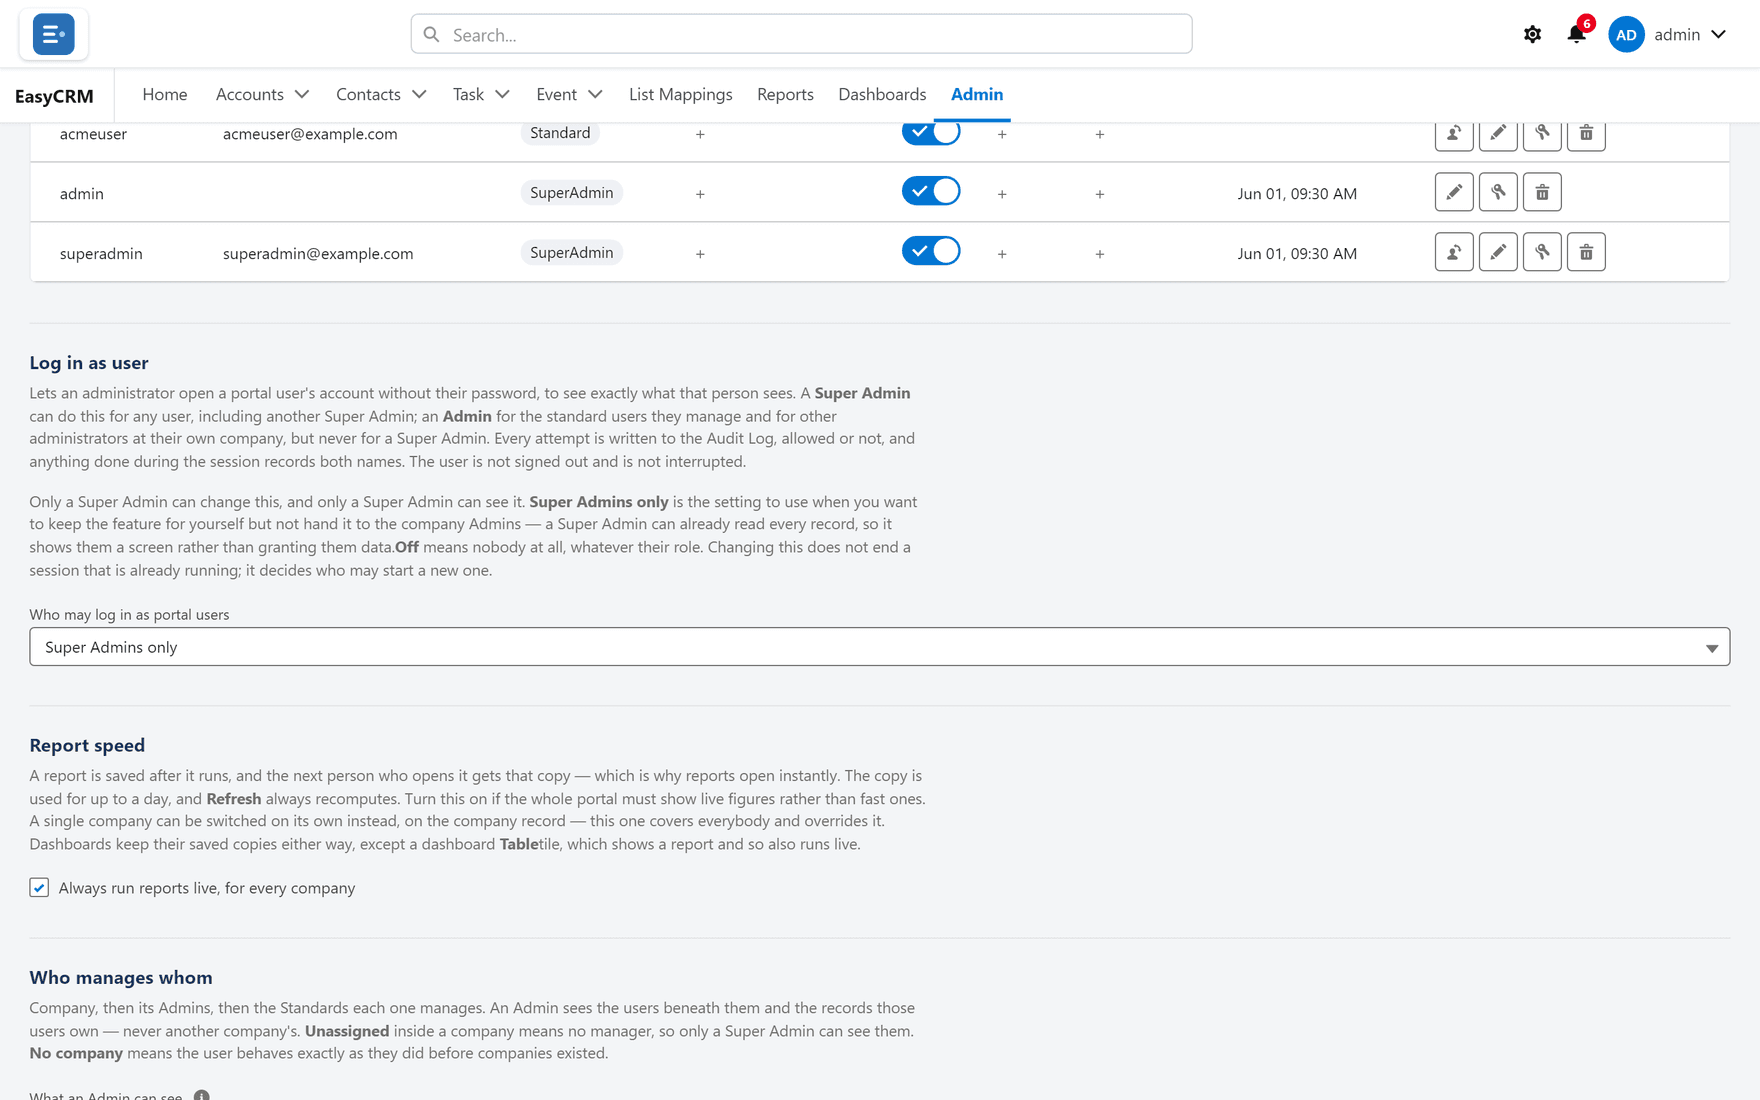Viewport: 1760px width, 1100px height.
Task: Toggle active switch for admin
Action: pyautogui.click(x=931, y=191)
